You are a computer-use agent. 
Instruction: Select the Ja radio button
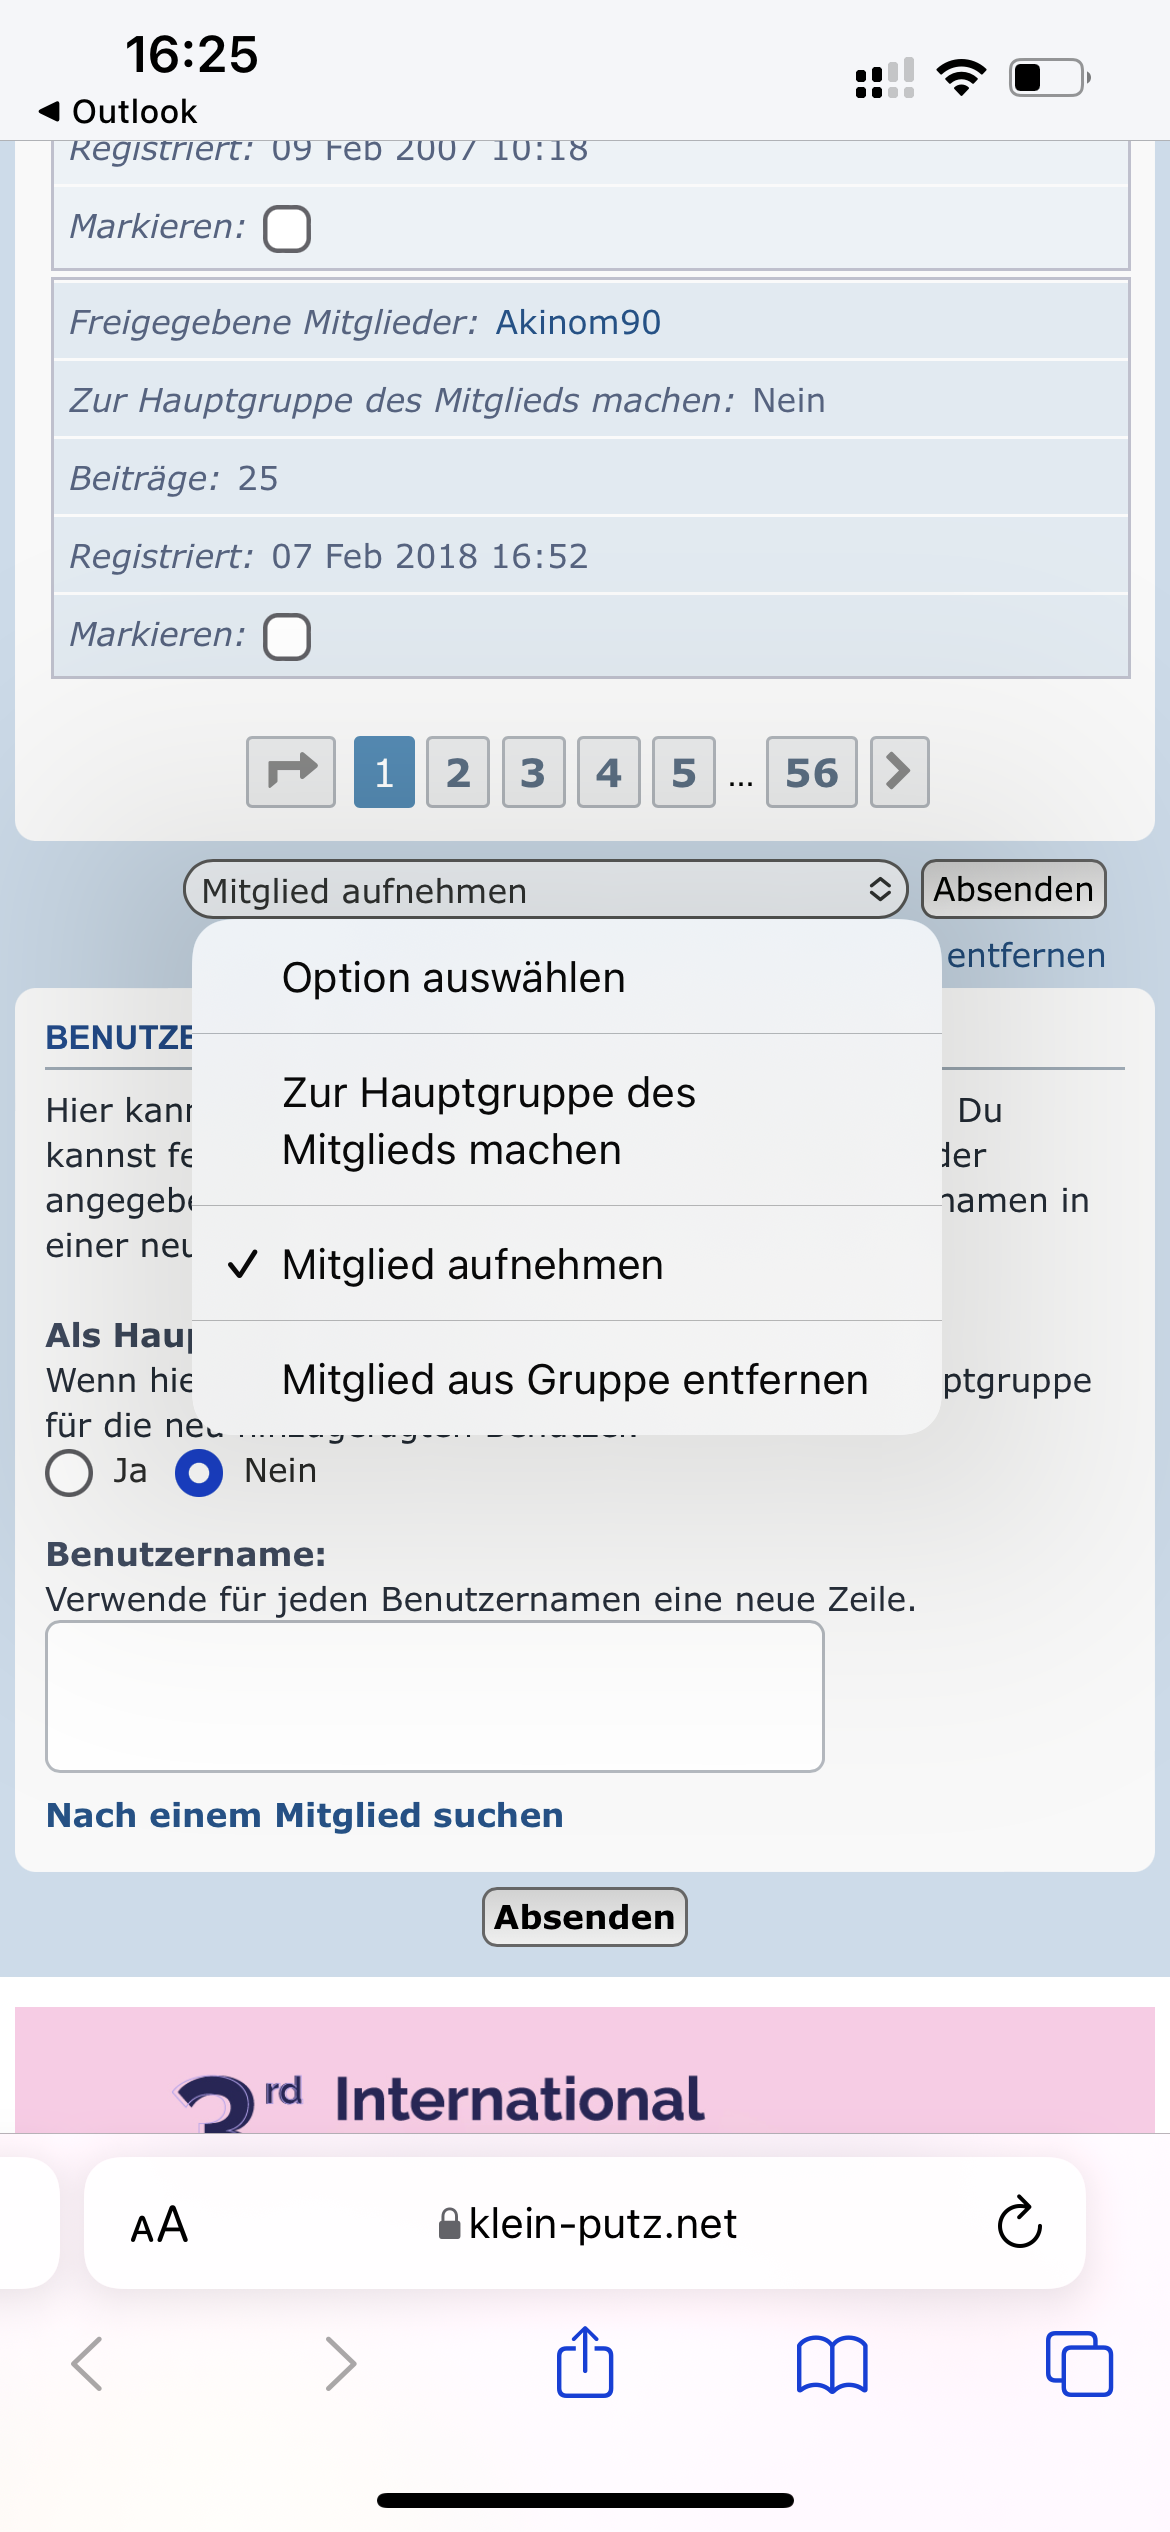pyautogui.click(x=70, y=1473)
